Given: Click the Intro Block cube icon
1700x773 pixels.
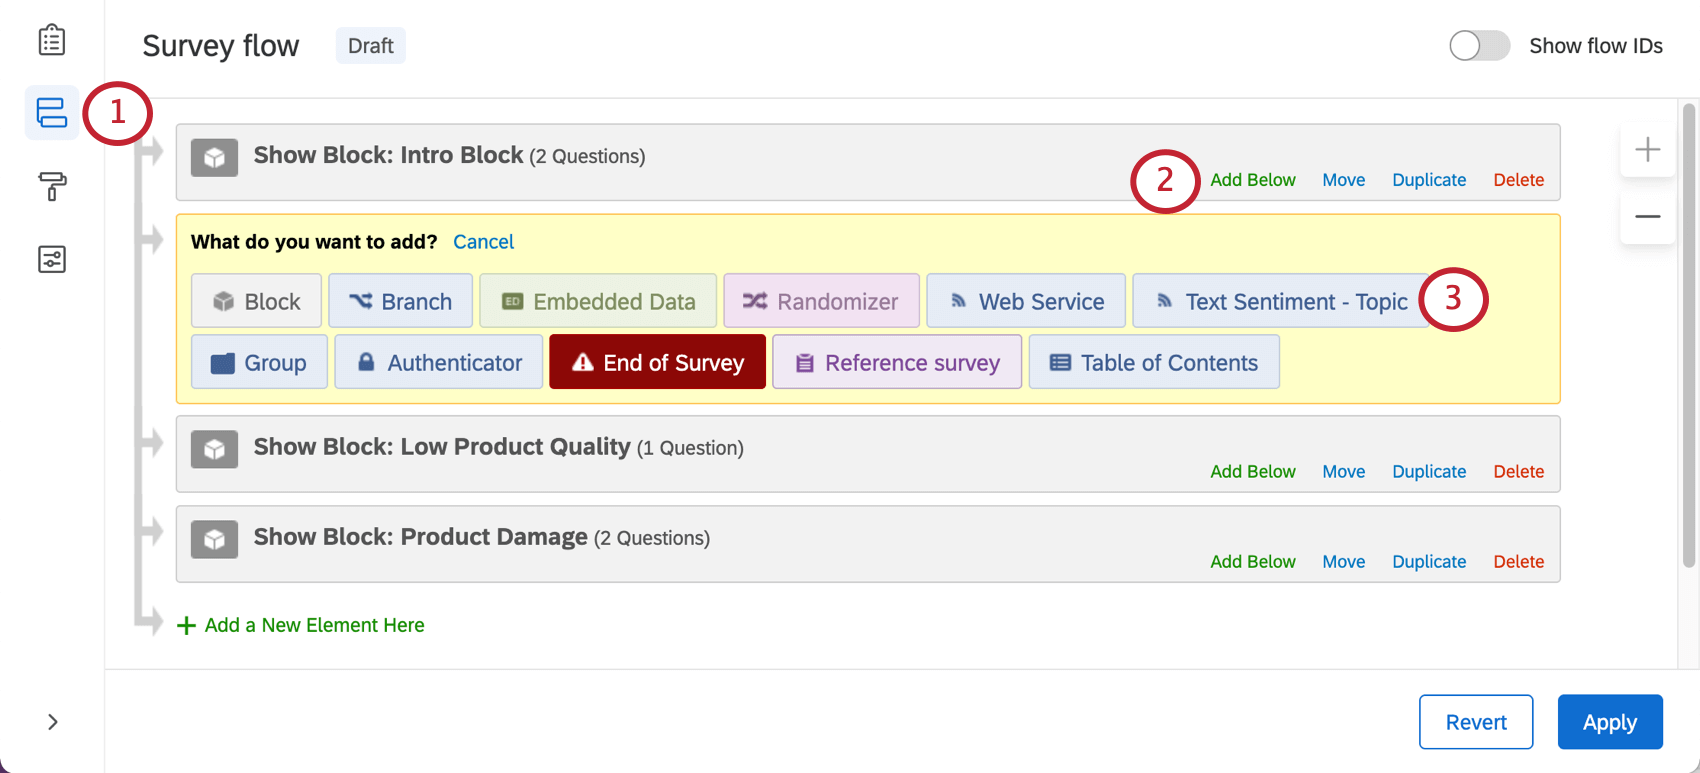Looking at the screenshot, I should tap(214, 158).
